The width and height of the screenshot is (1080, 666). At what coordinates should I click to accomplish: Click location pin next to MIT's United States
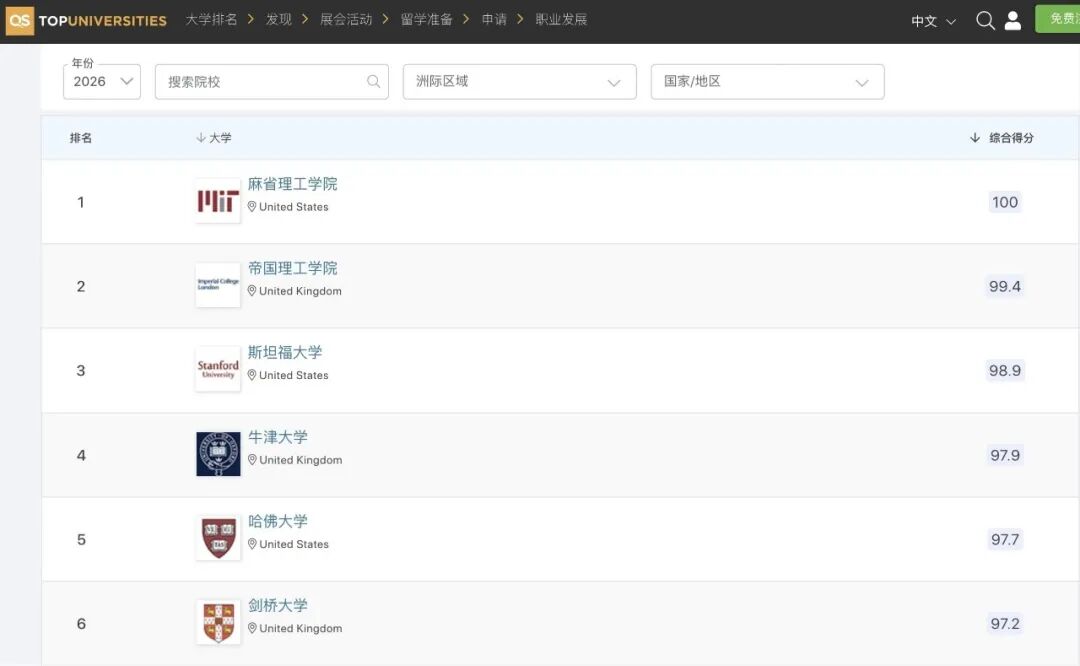(x=252, y=207)
